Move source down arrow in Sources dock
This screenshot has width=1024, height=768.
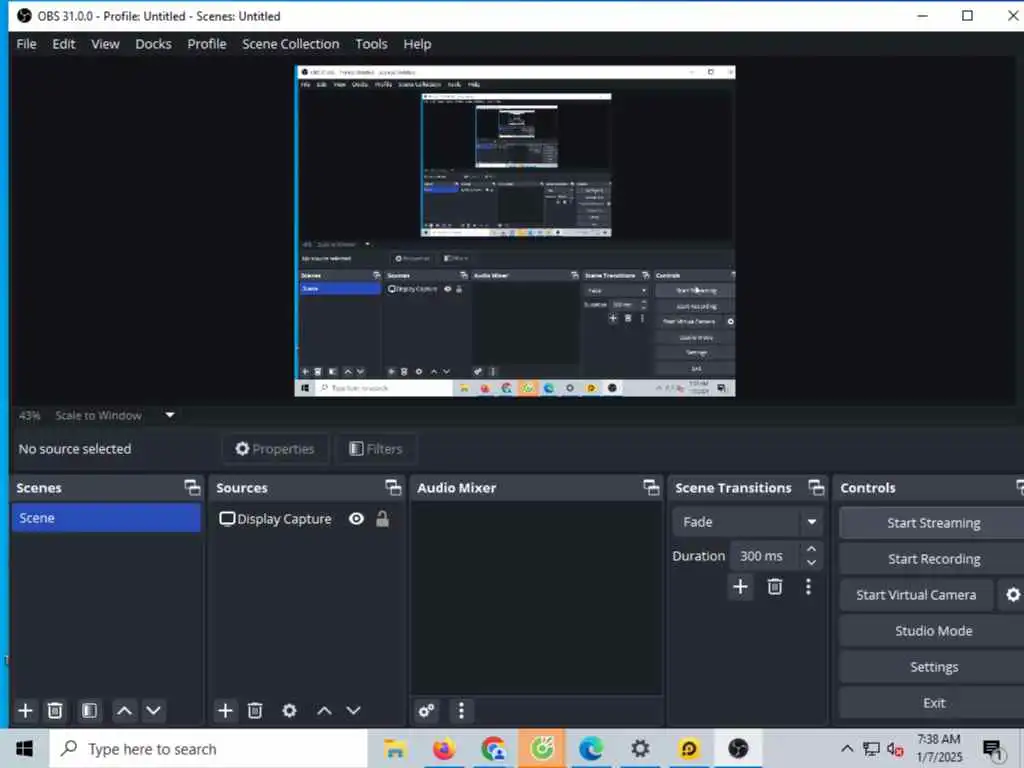[x=353, y=711]
